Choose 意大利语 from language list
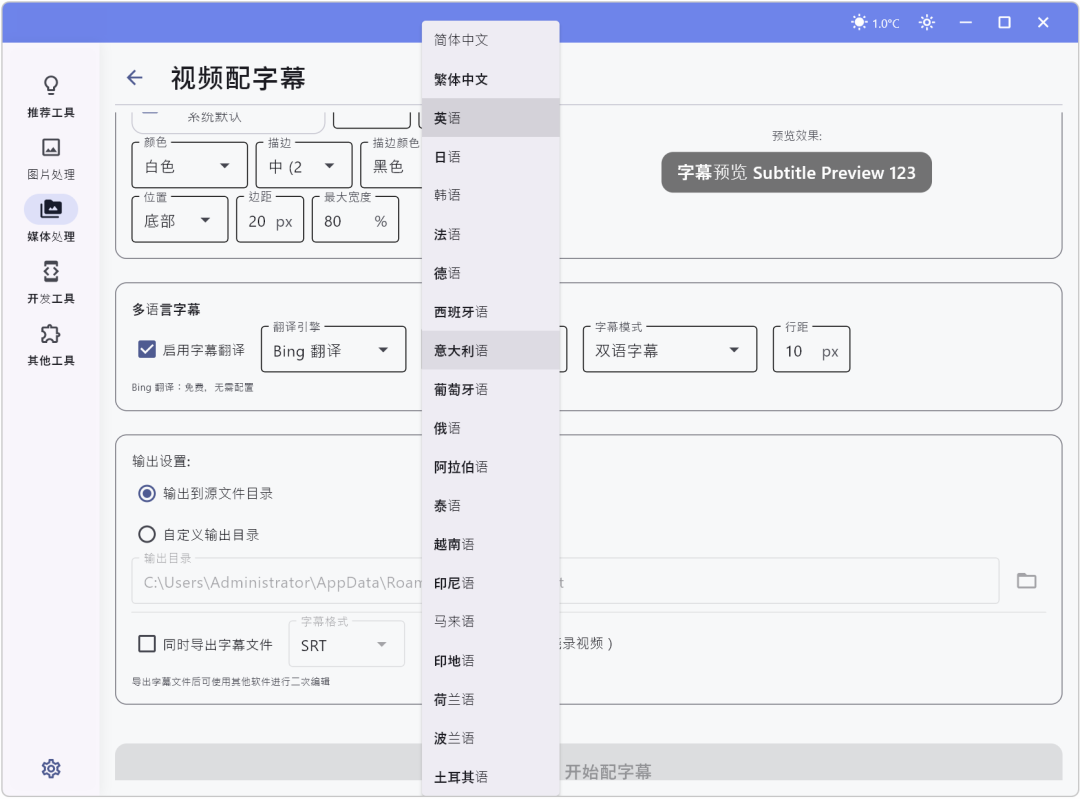 tap(490, 350)
